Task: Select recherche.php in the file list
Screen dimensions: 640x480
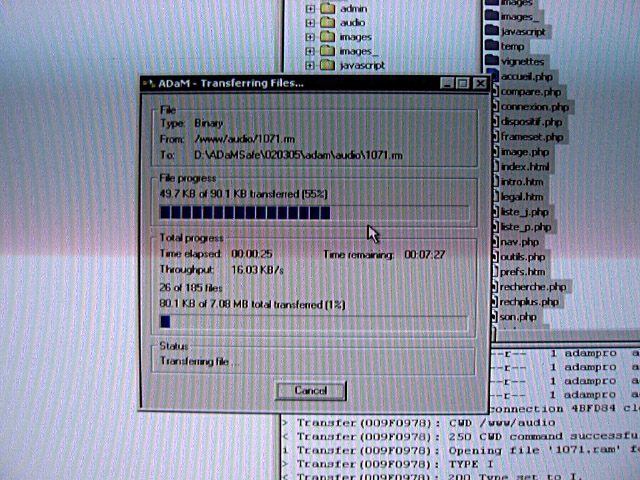Action: pyautogui.click(x=533, y=287)
